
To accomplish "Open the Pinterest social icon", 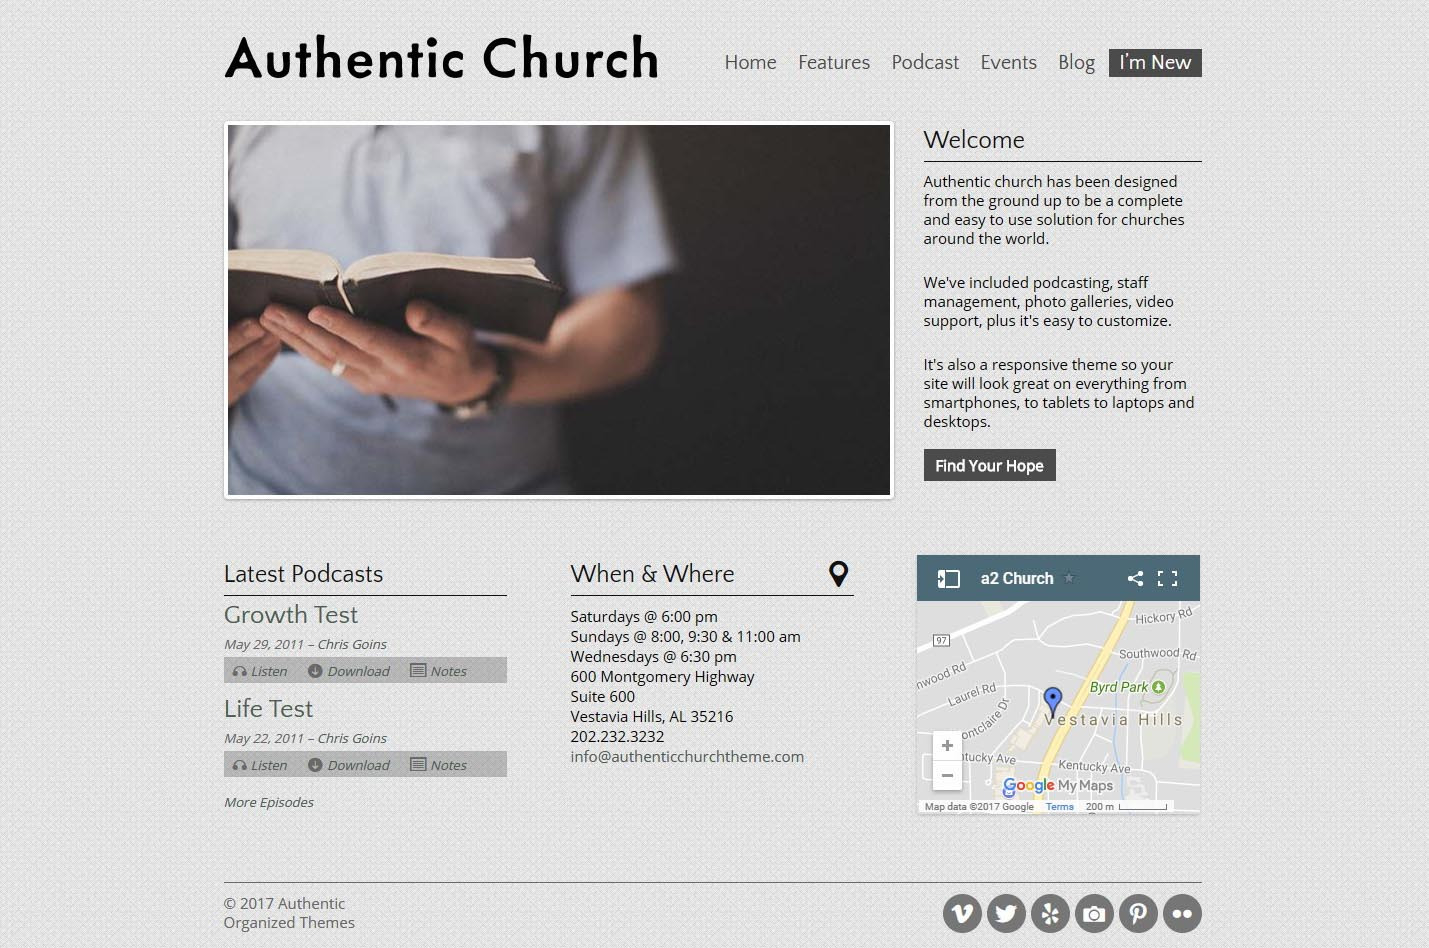I will [1138, 913].
